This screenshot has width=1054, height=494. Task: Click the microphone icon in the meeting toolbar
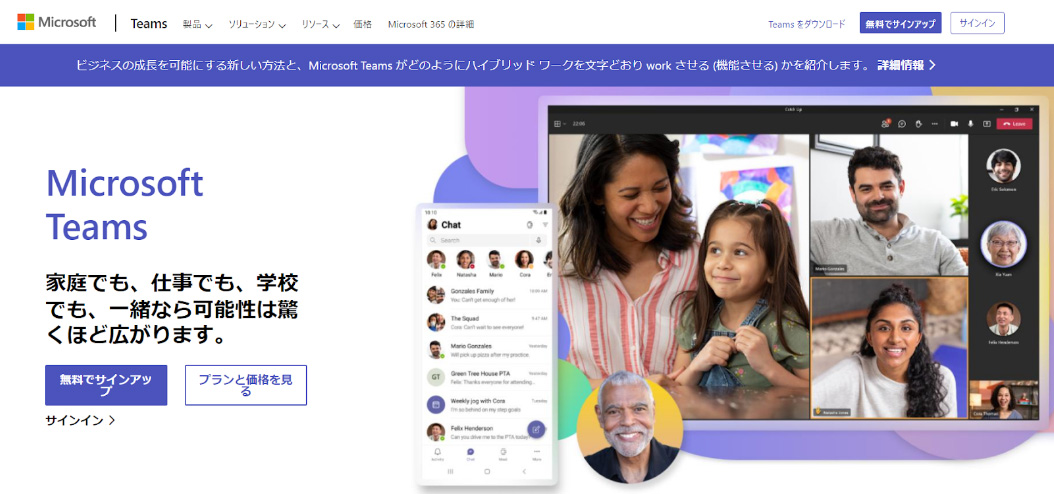(x=970, y=124)
